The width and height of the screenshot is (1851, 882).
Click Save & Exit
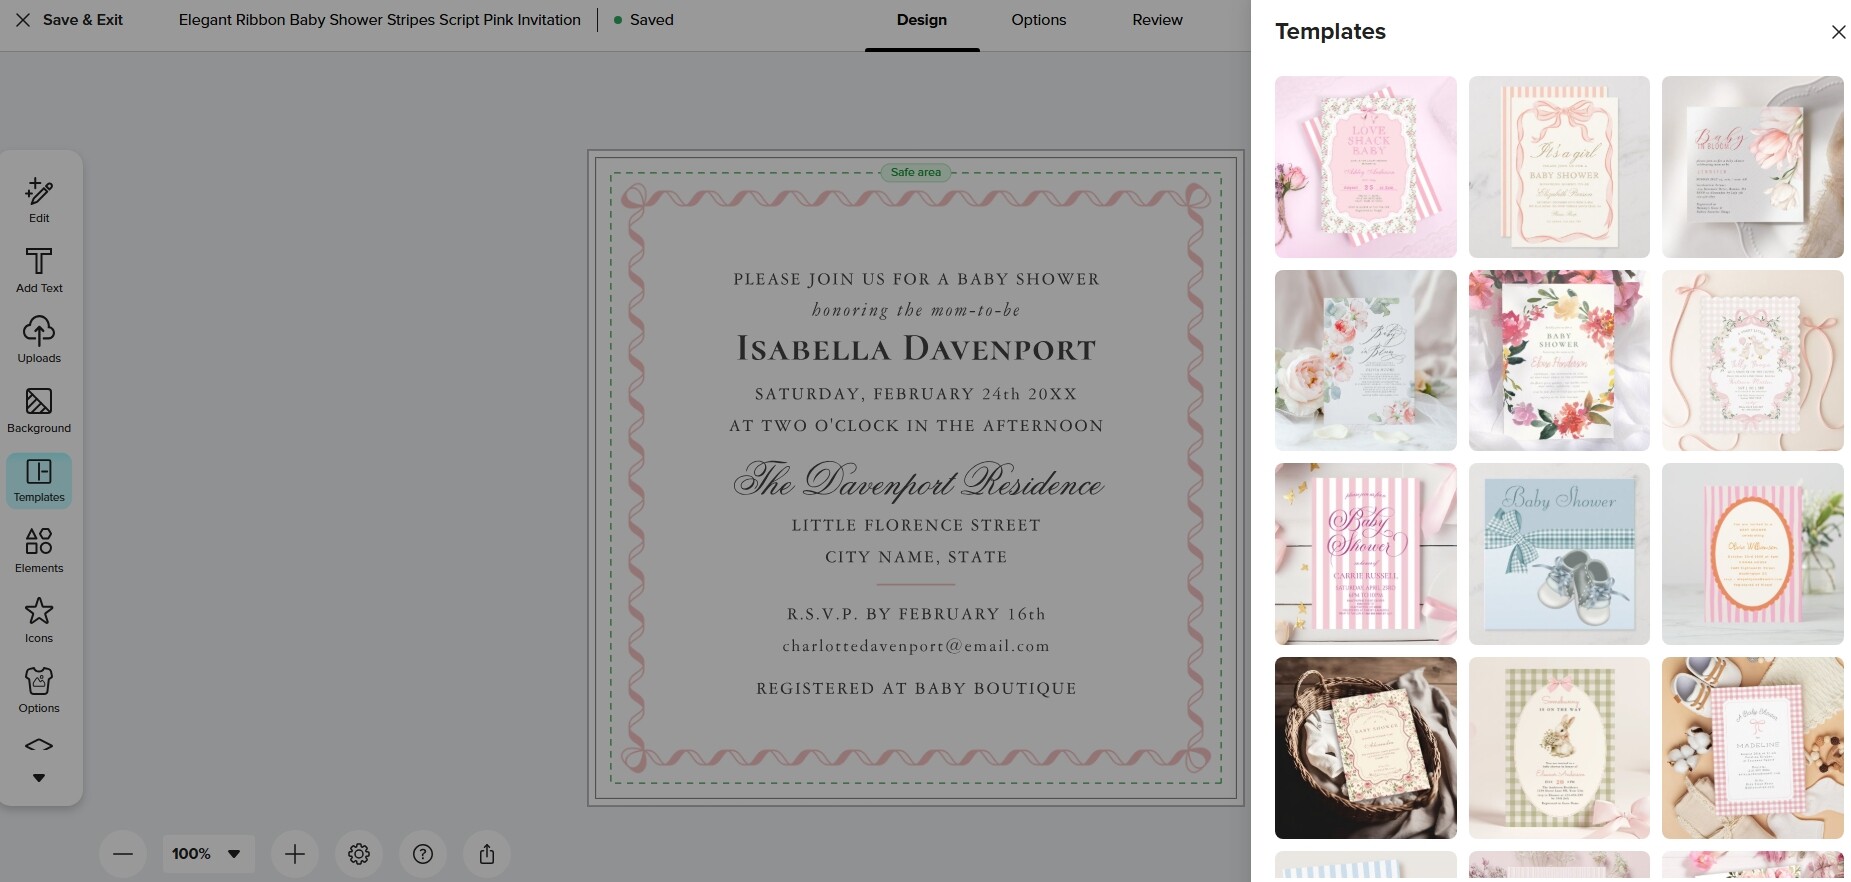click(x=70, y=20)
